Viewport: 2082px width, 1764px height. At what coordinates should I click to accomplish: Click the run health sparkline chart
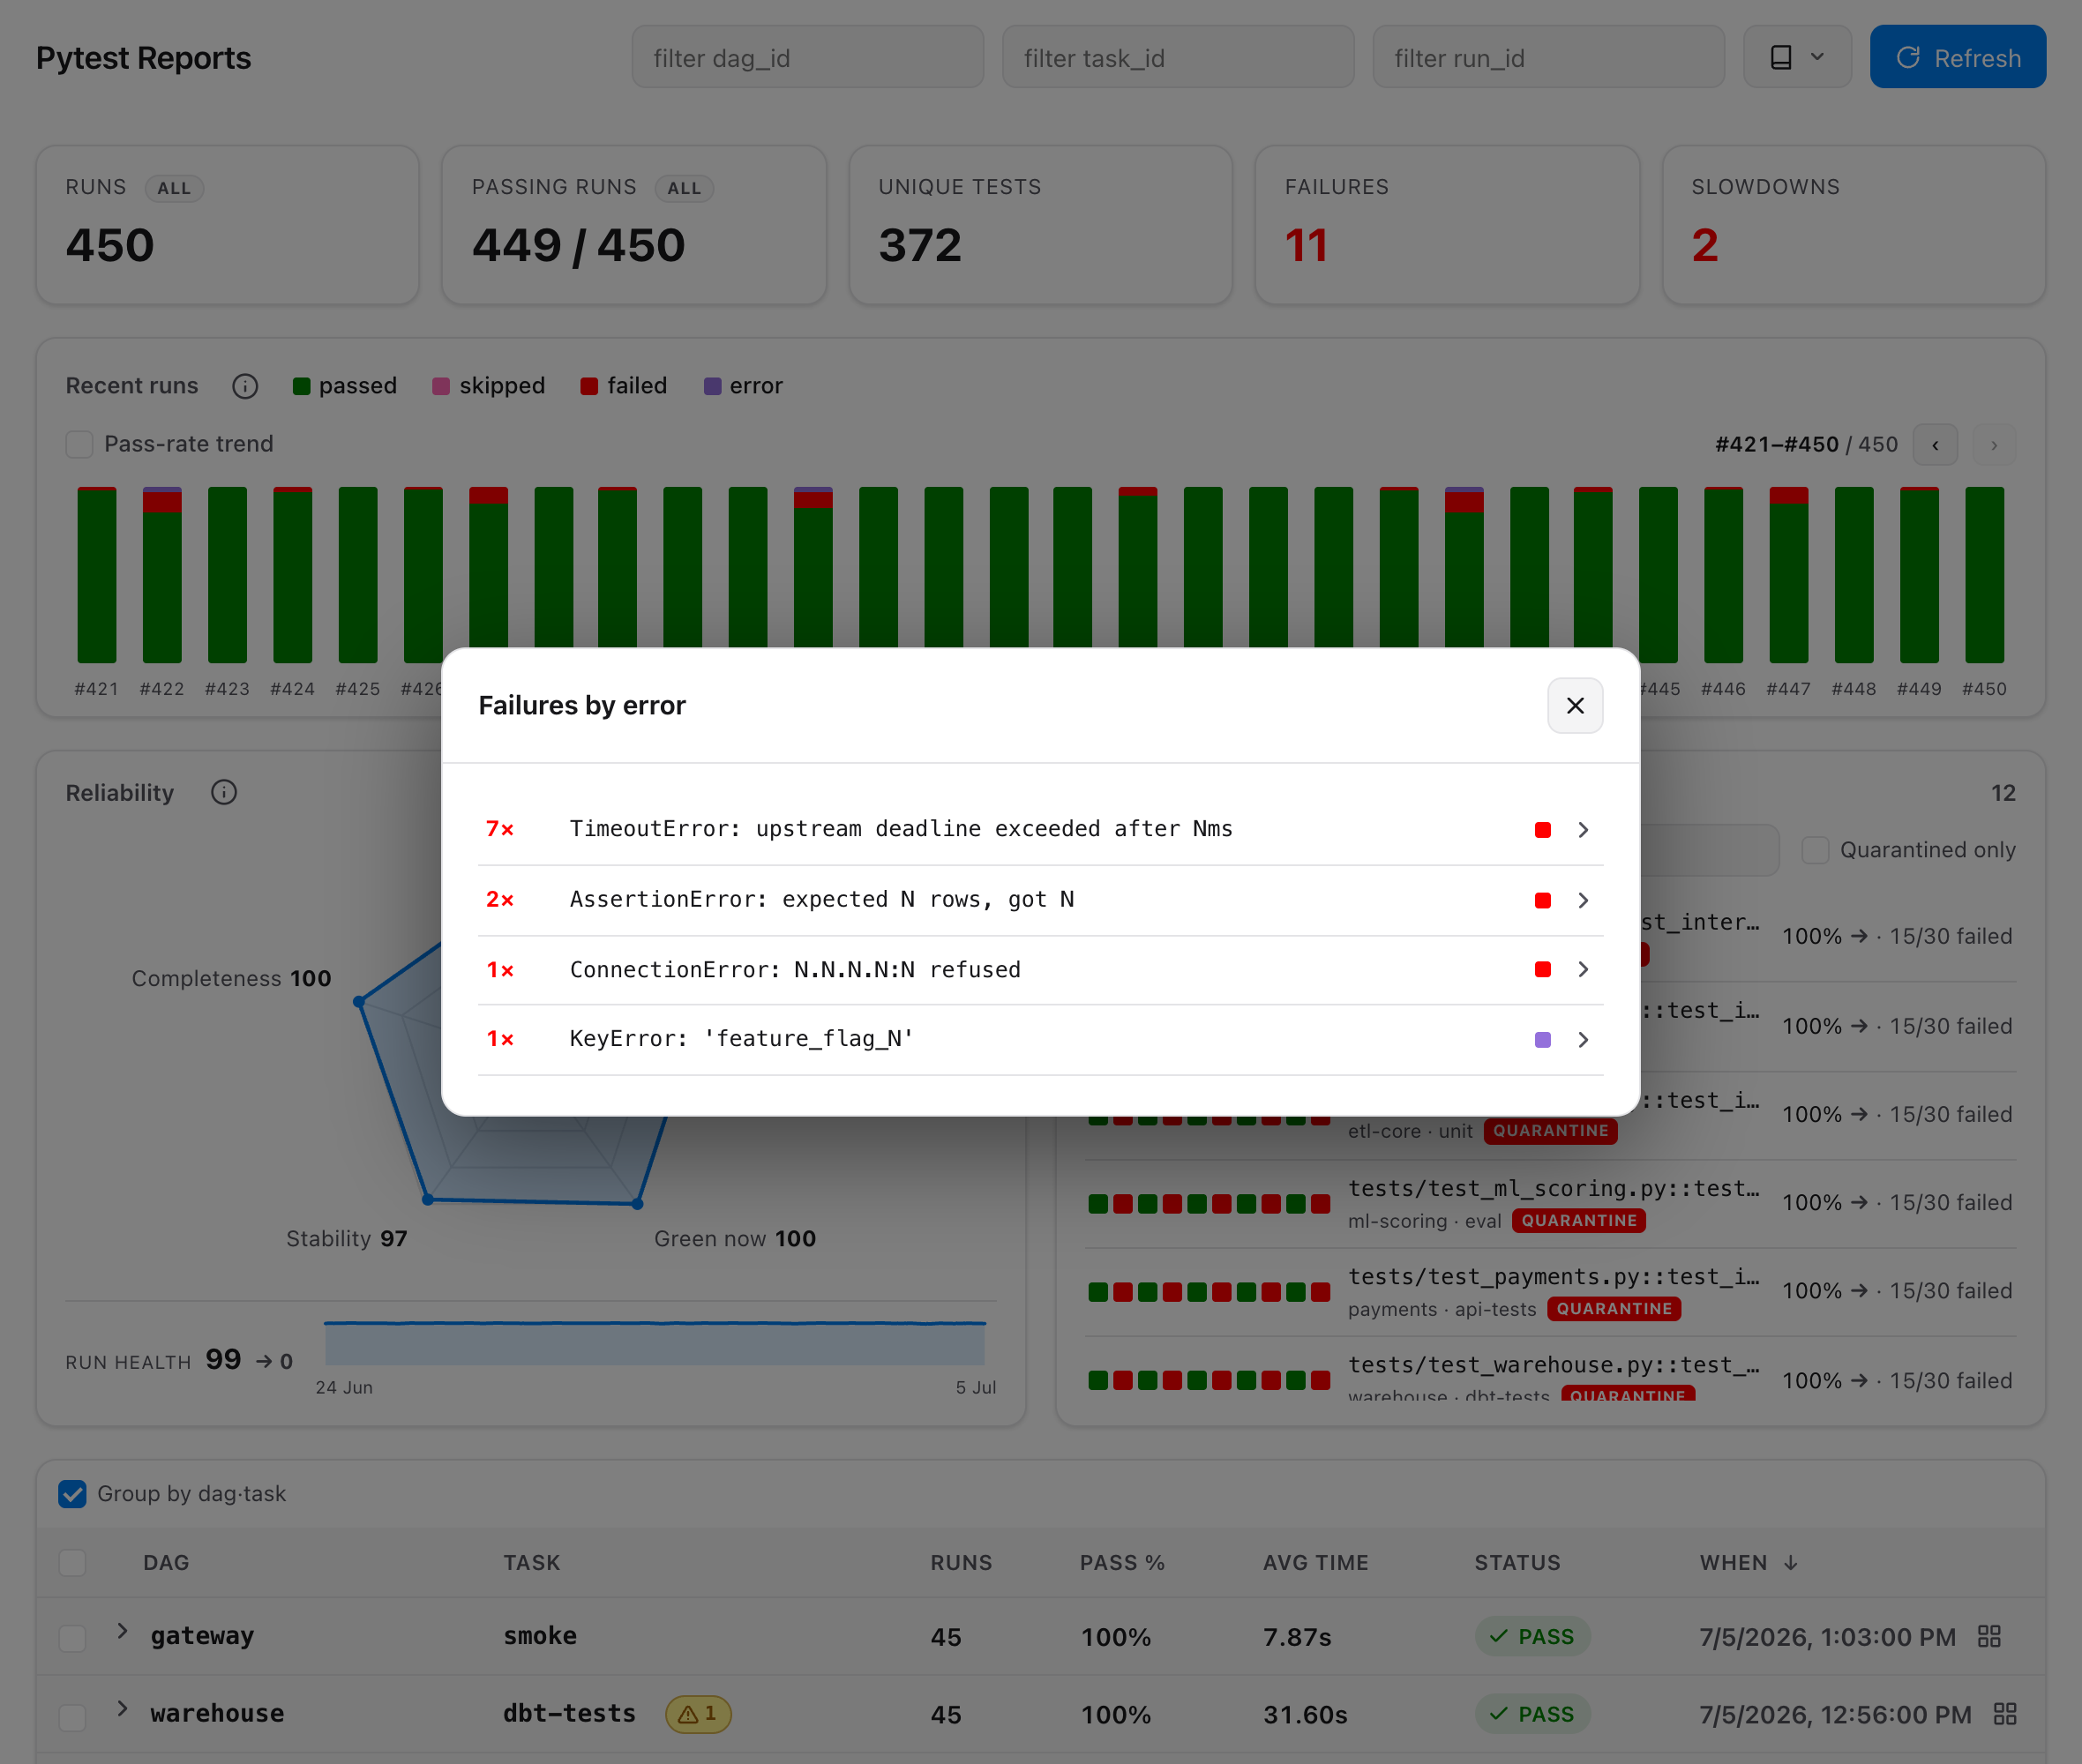point(655,1343)
